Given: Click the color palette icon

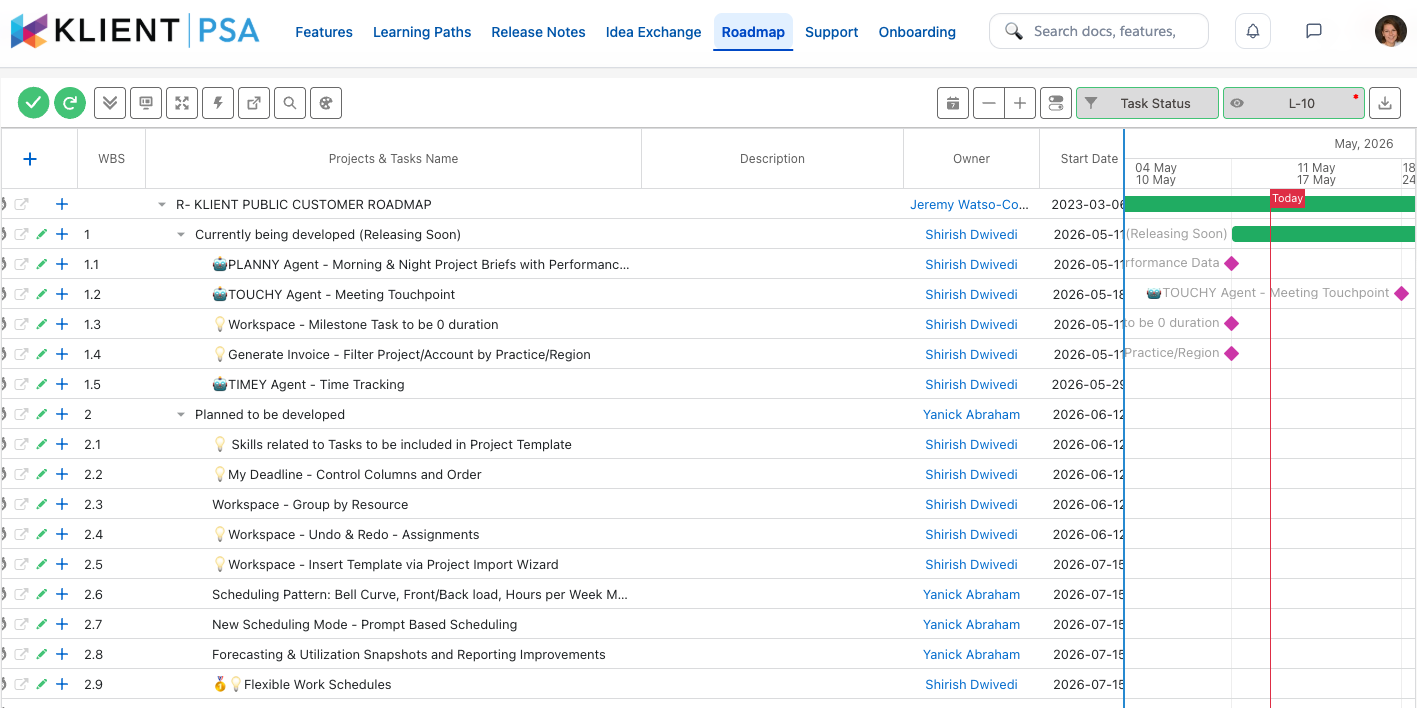Looking at the screenshot, I should pos(326,103).
